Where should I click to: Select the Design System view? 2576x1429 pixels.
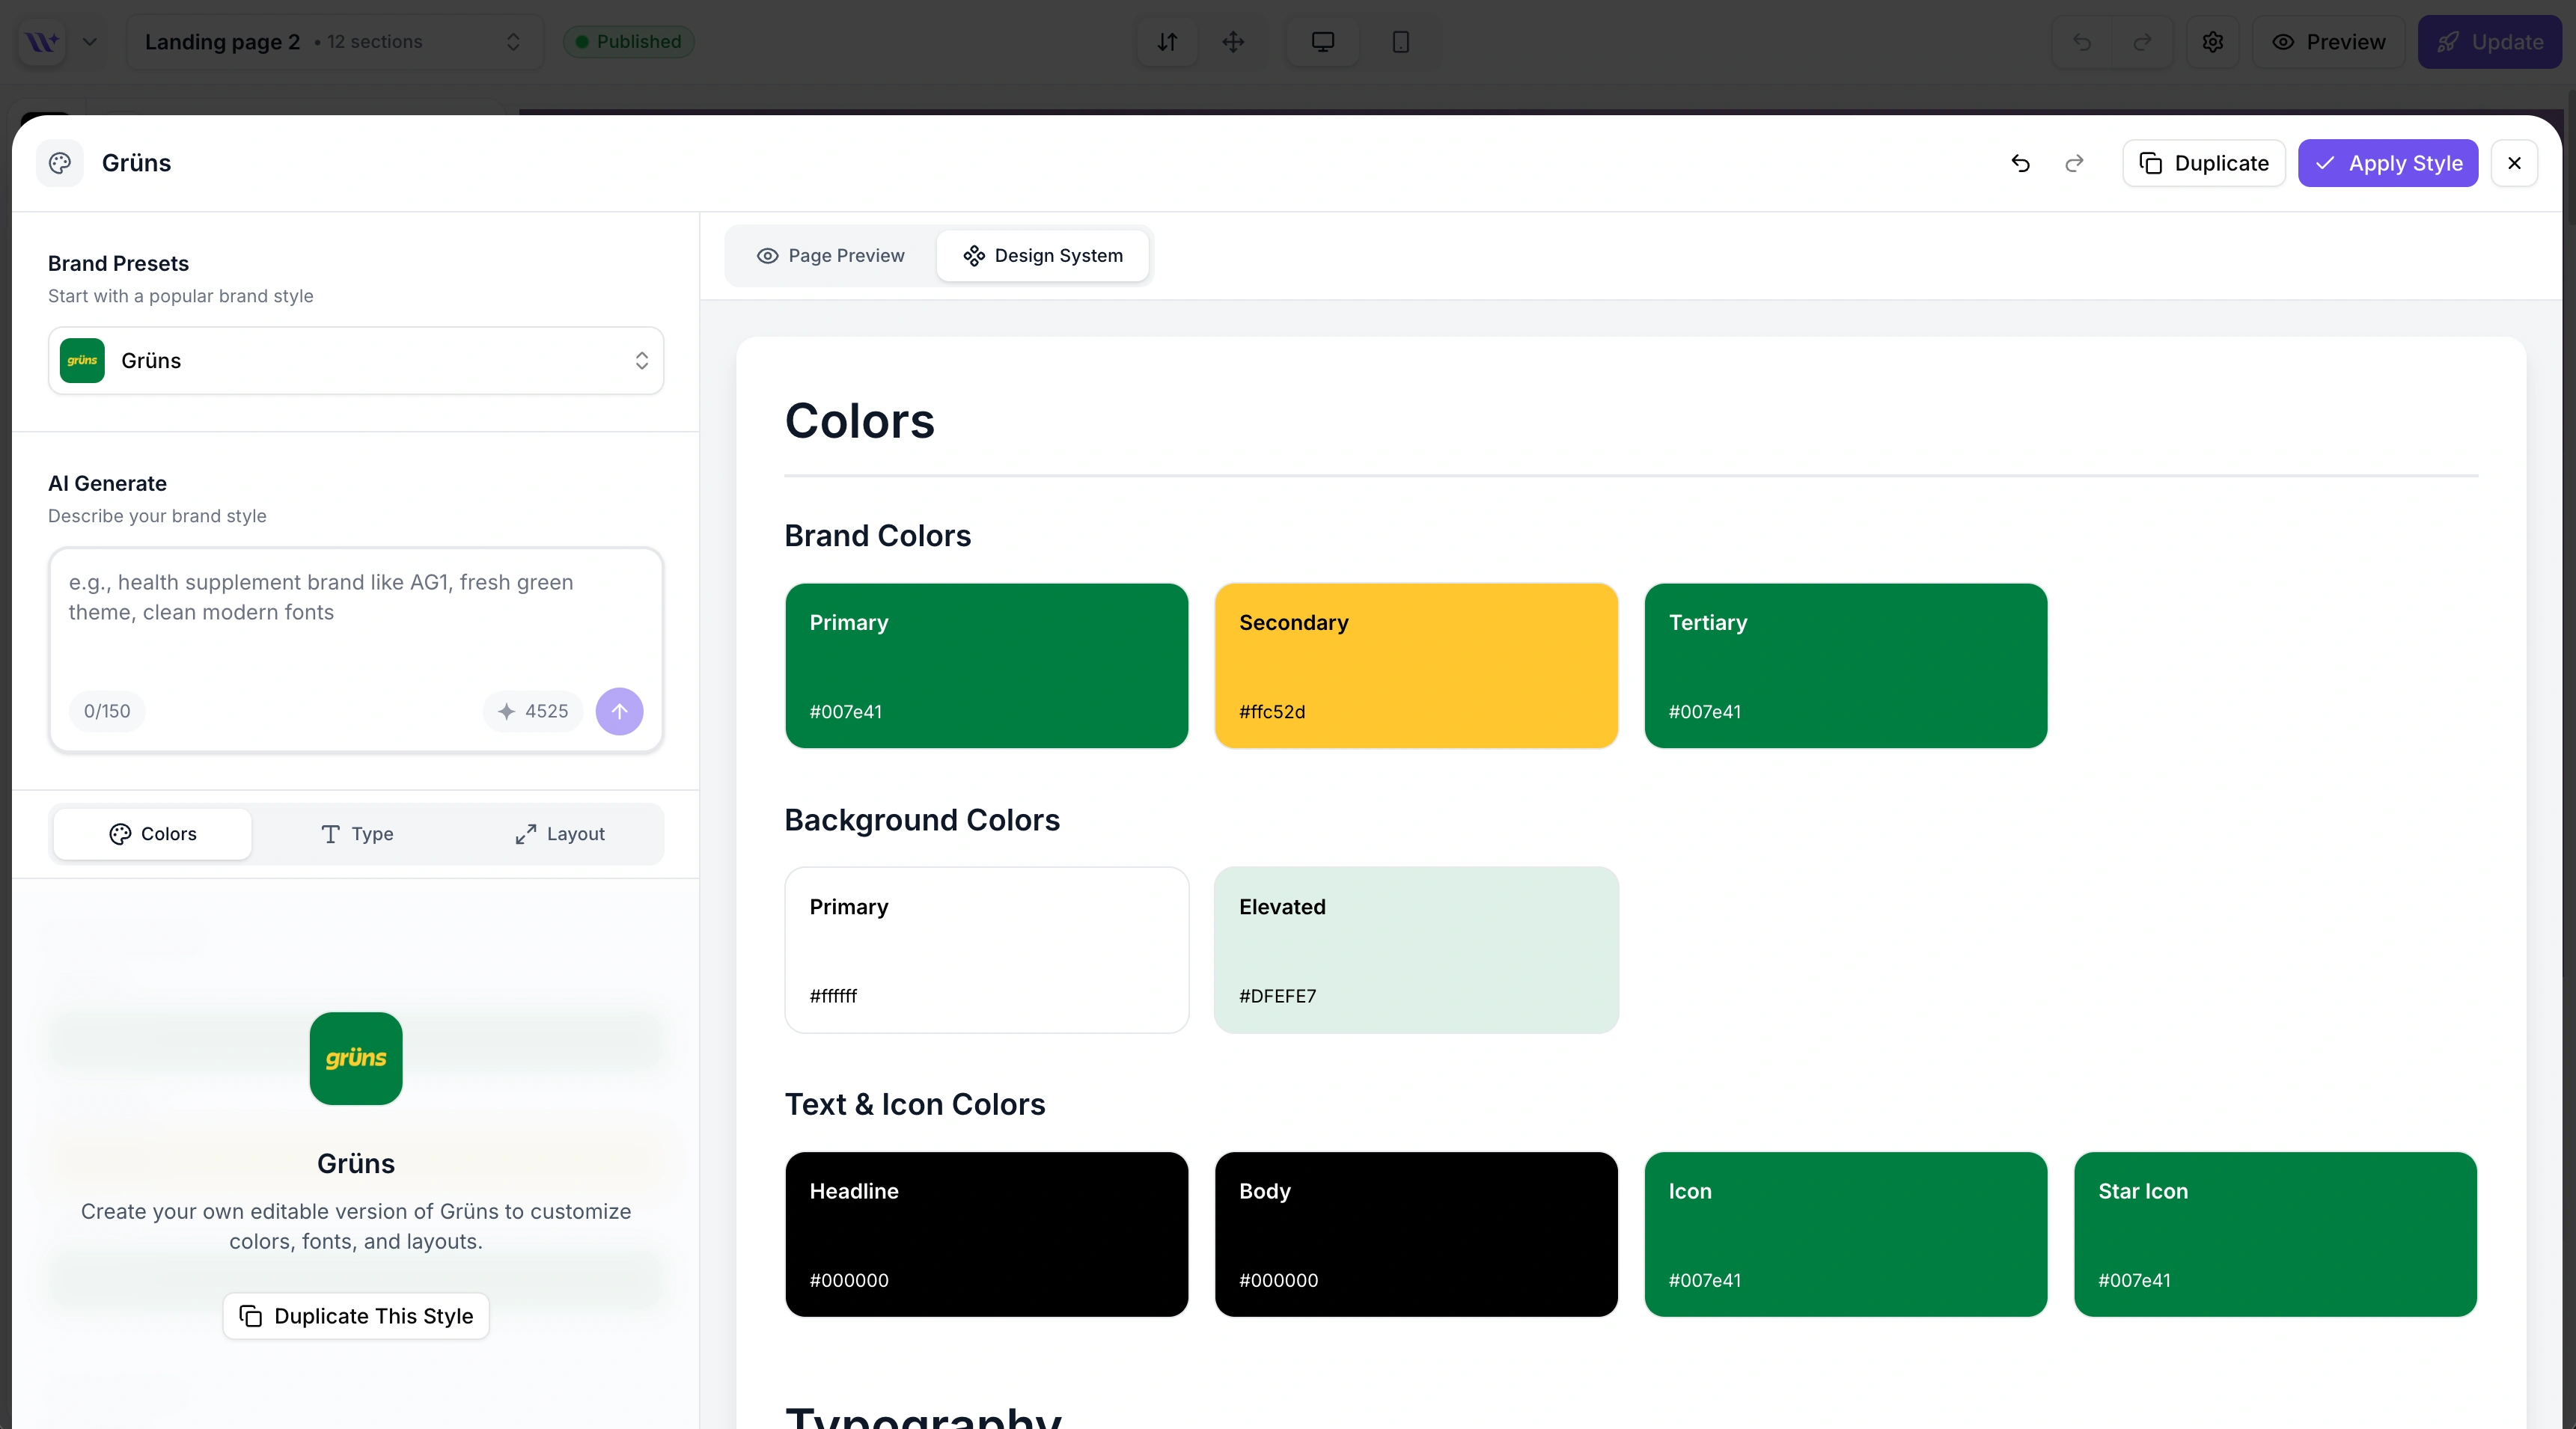tap(1043, 256)
